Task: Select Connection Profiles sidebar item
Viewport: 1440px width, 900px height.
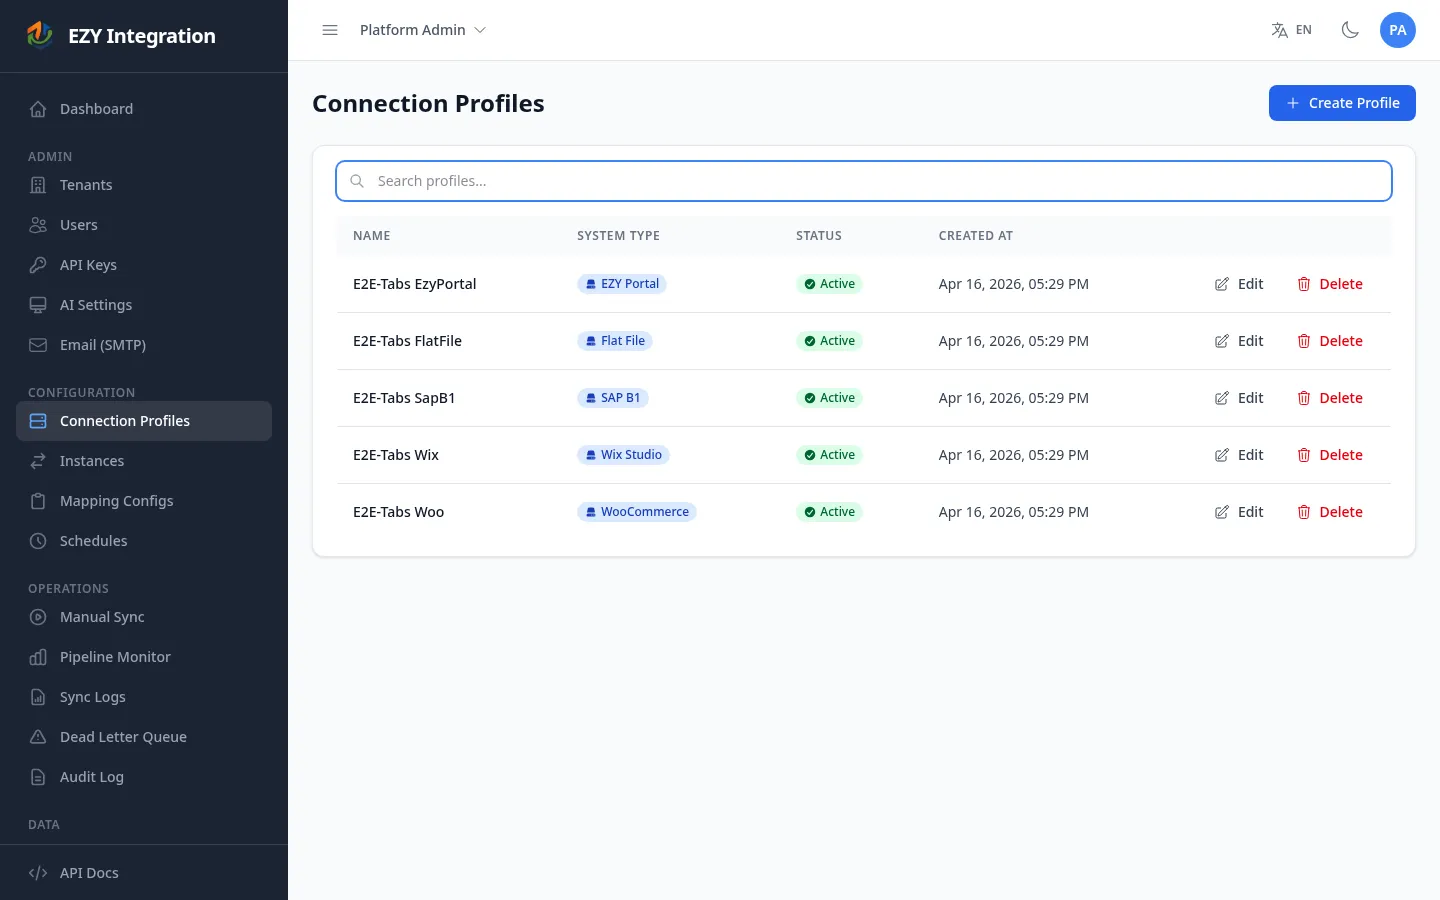Action: click(x=144, y=421)
